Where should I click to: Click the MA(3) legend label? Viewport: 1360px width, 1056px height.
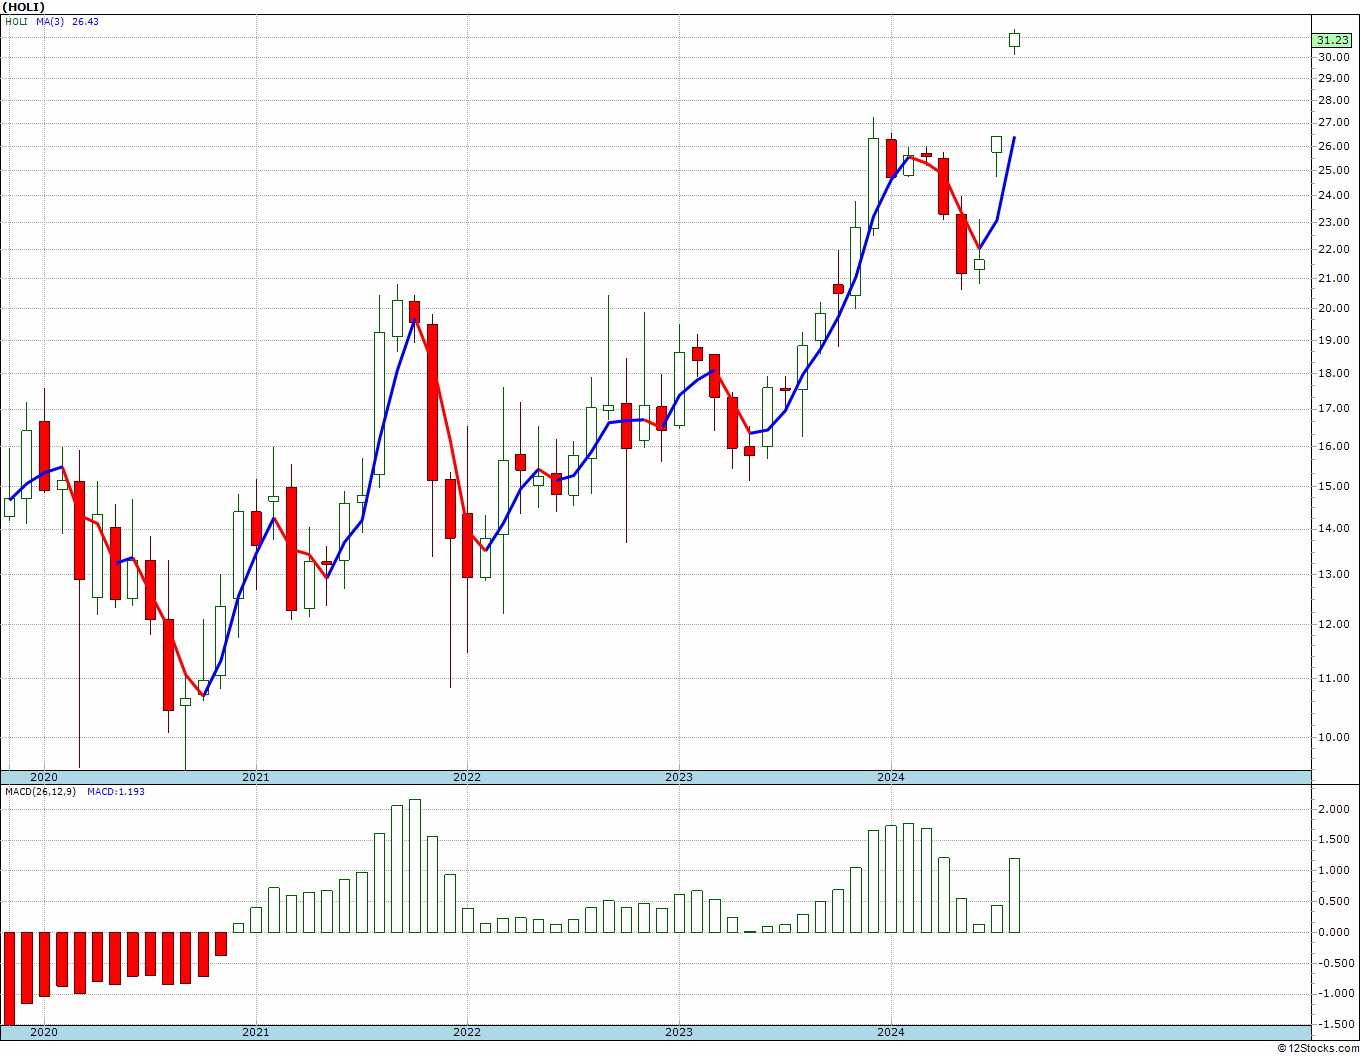click(x=50, y=22)
